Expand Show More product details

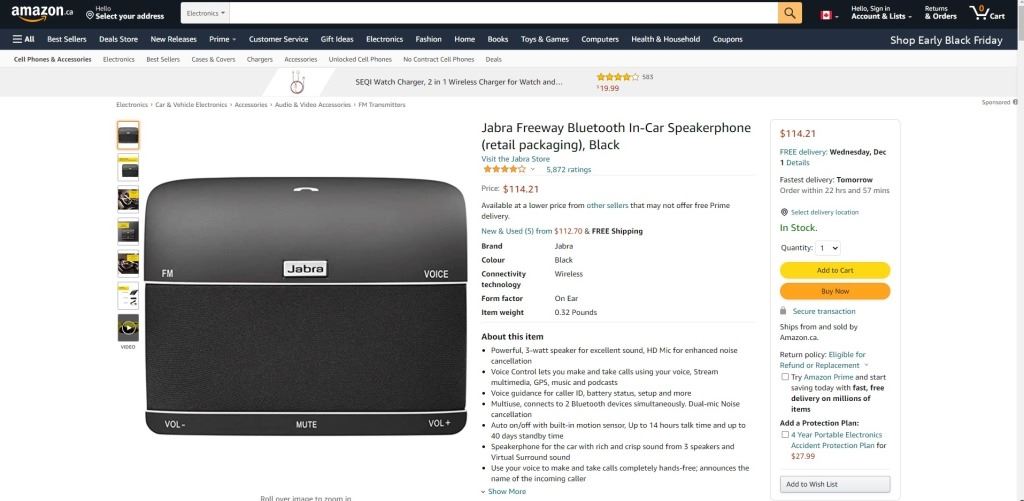pos(504,491)
